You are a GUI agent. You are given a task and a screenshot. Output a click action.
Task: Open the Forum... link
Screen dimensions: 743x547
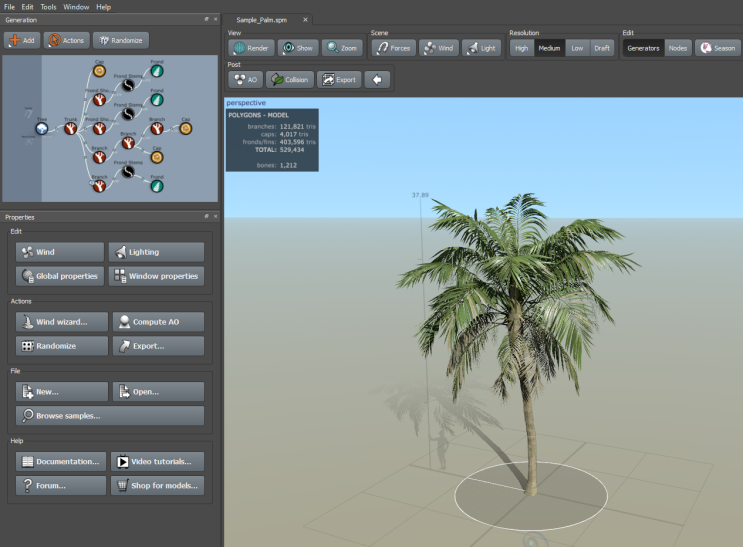point(61,486)
